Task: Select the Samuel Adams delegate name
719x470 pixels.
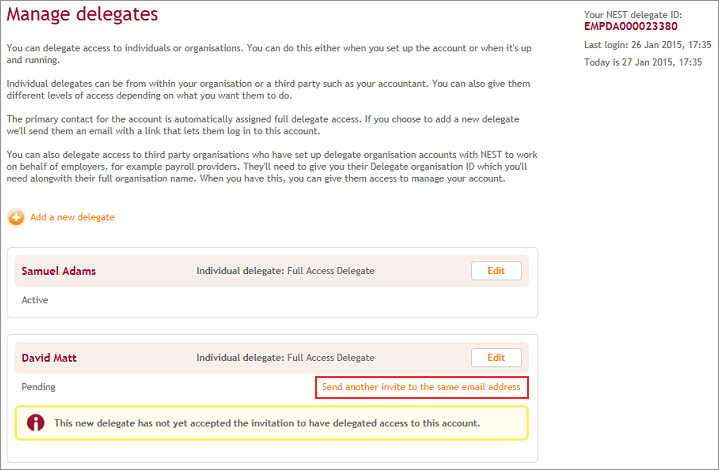Action: coord(59,271)
